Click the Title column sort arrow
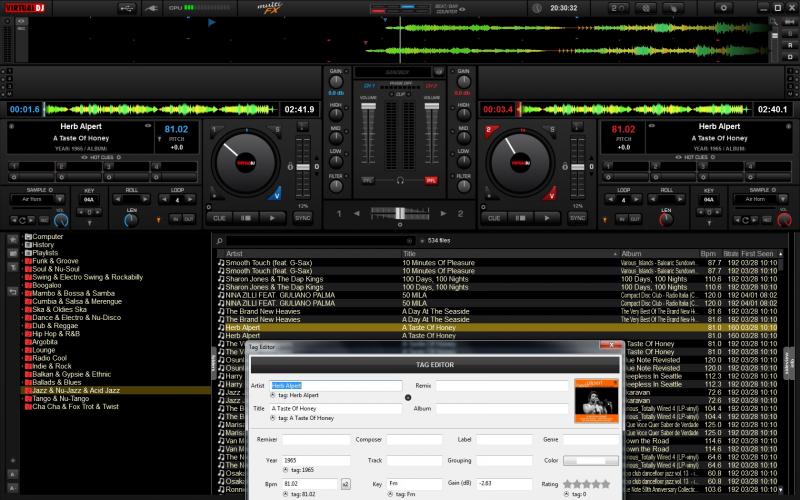 (615, 254)
